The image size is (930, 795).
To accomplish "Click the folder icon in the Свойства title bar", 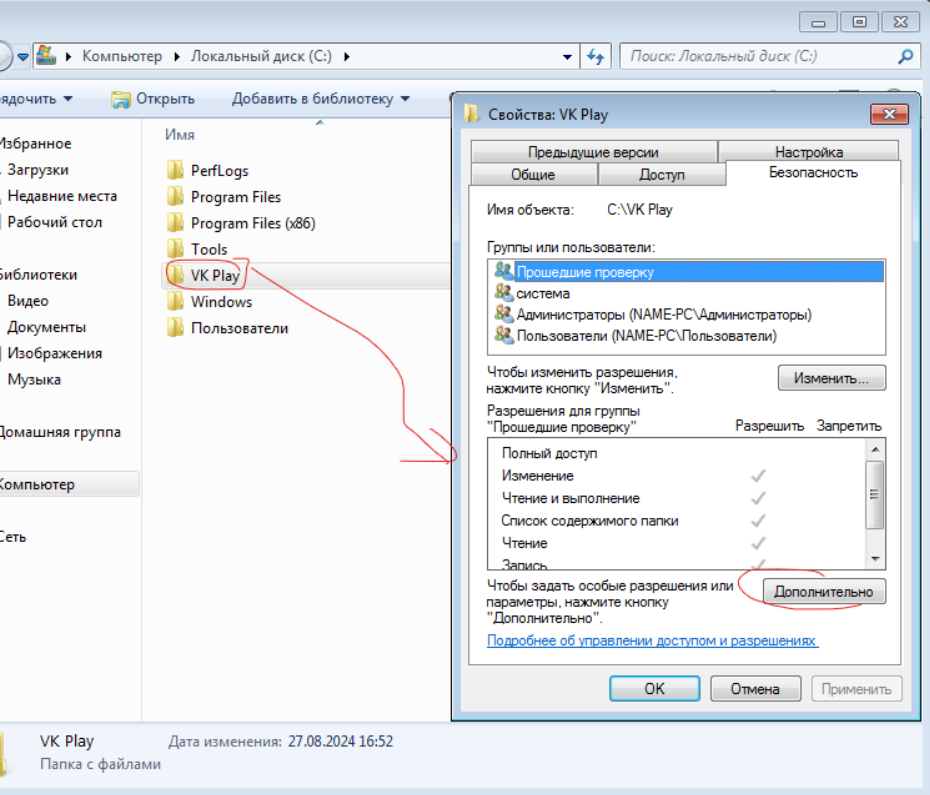I will (x=472, y=113).
